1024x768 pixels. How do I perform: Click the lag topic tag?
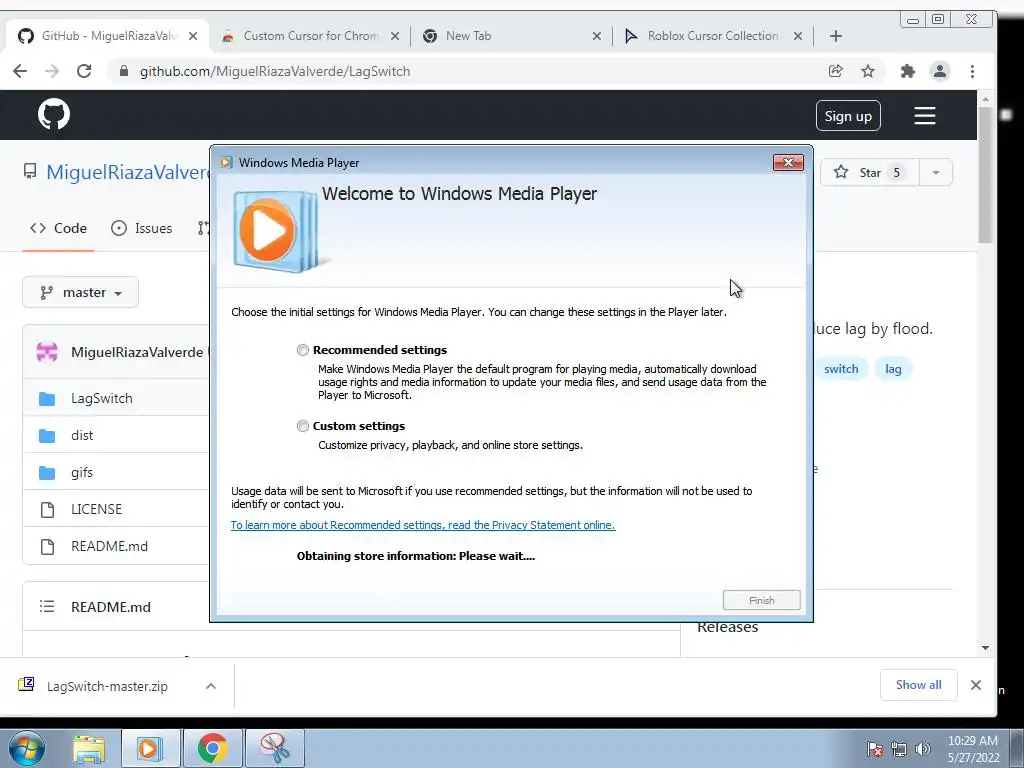[x=893, y=369]
